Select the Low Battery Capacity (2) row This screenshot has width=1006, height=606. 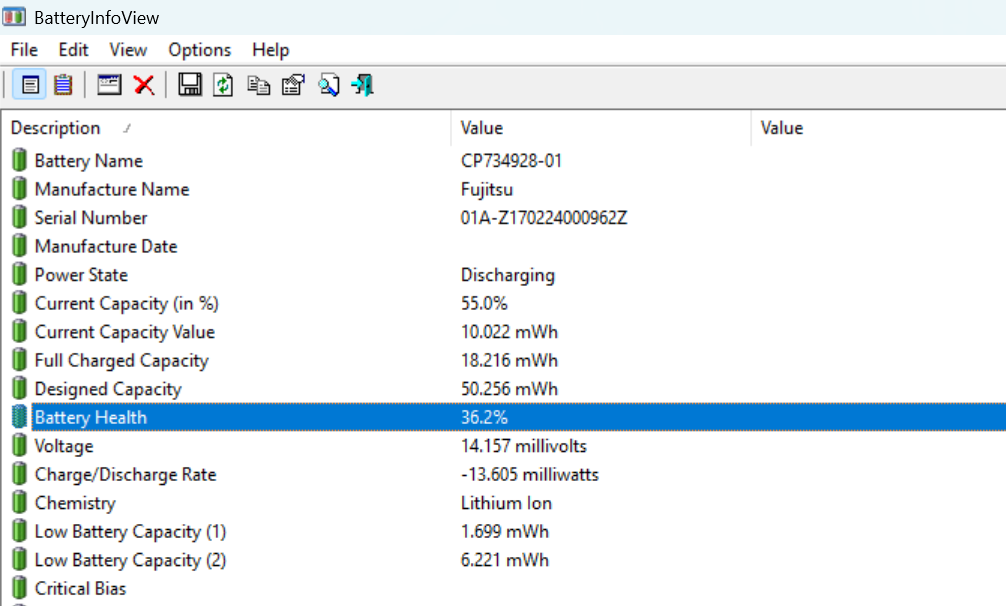[x=503, y=560]
